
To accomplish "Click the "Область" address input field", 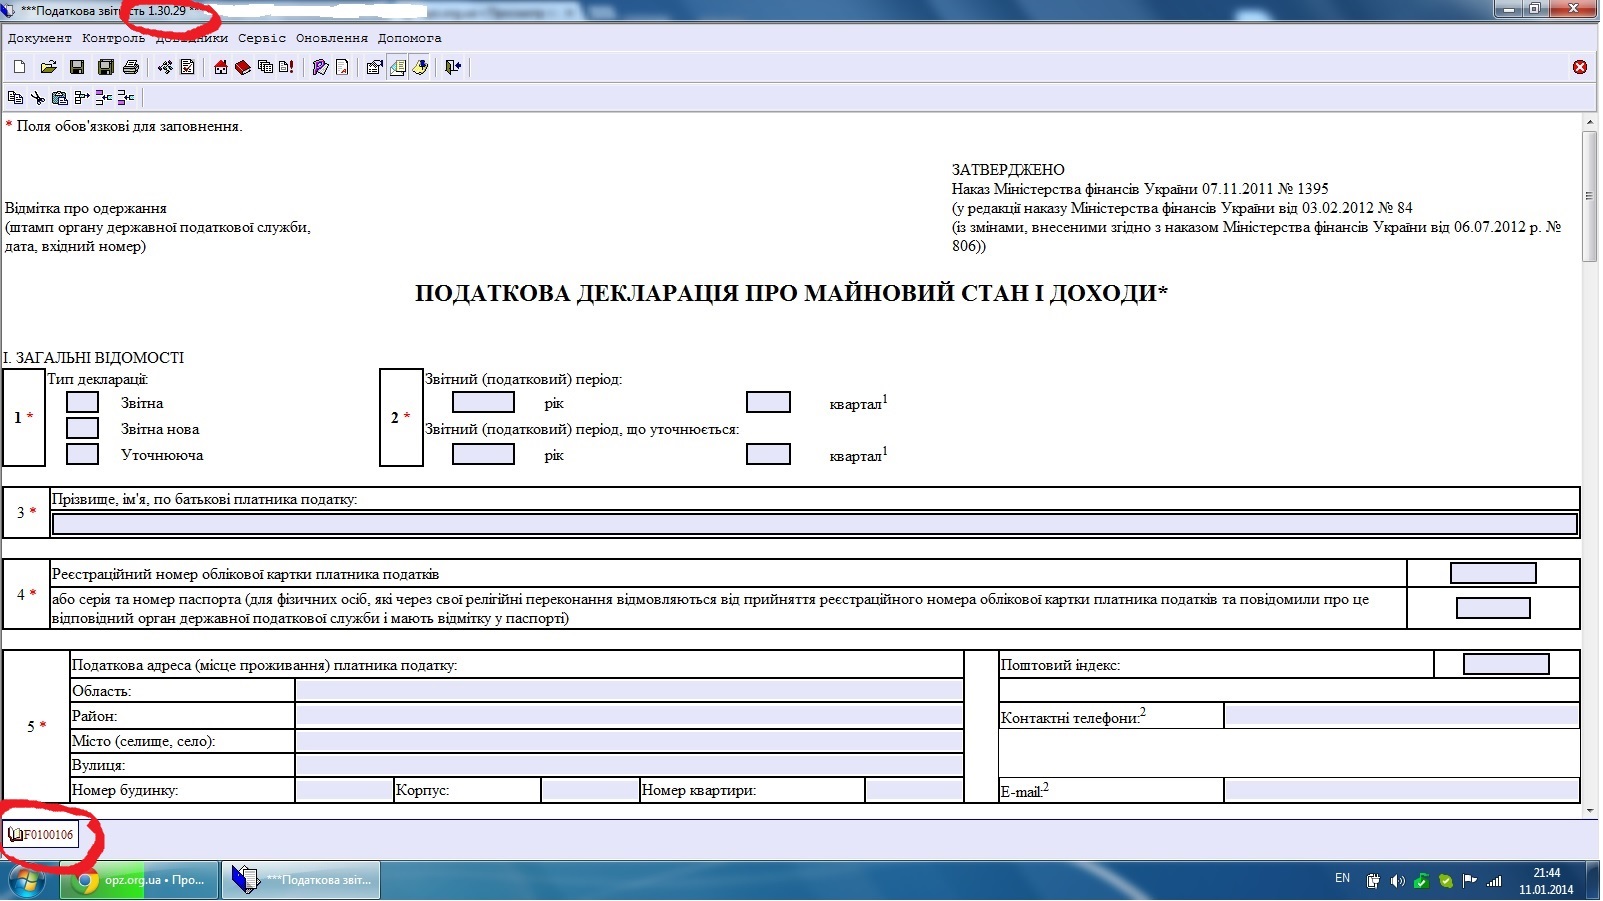I will pyautogui.click(x=629, y=691).
